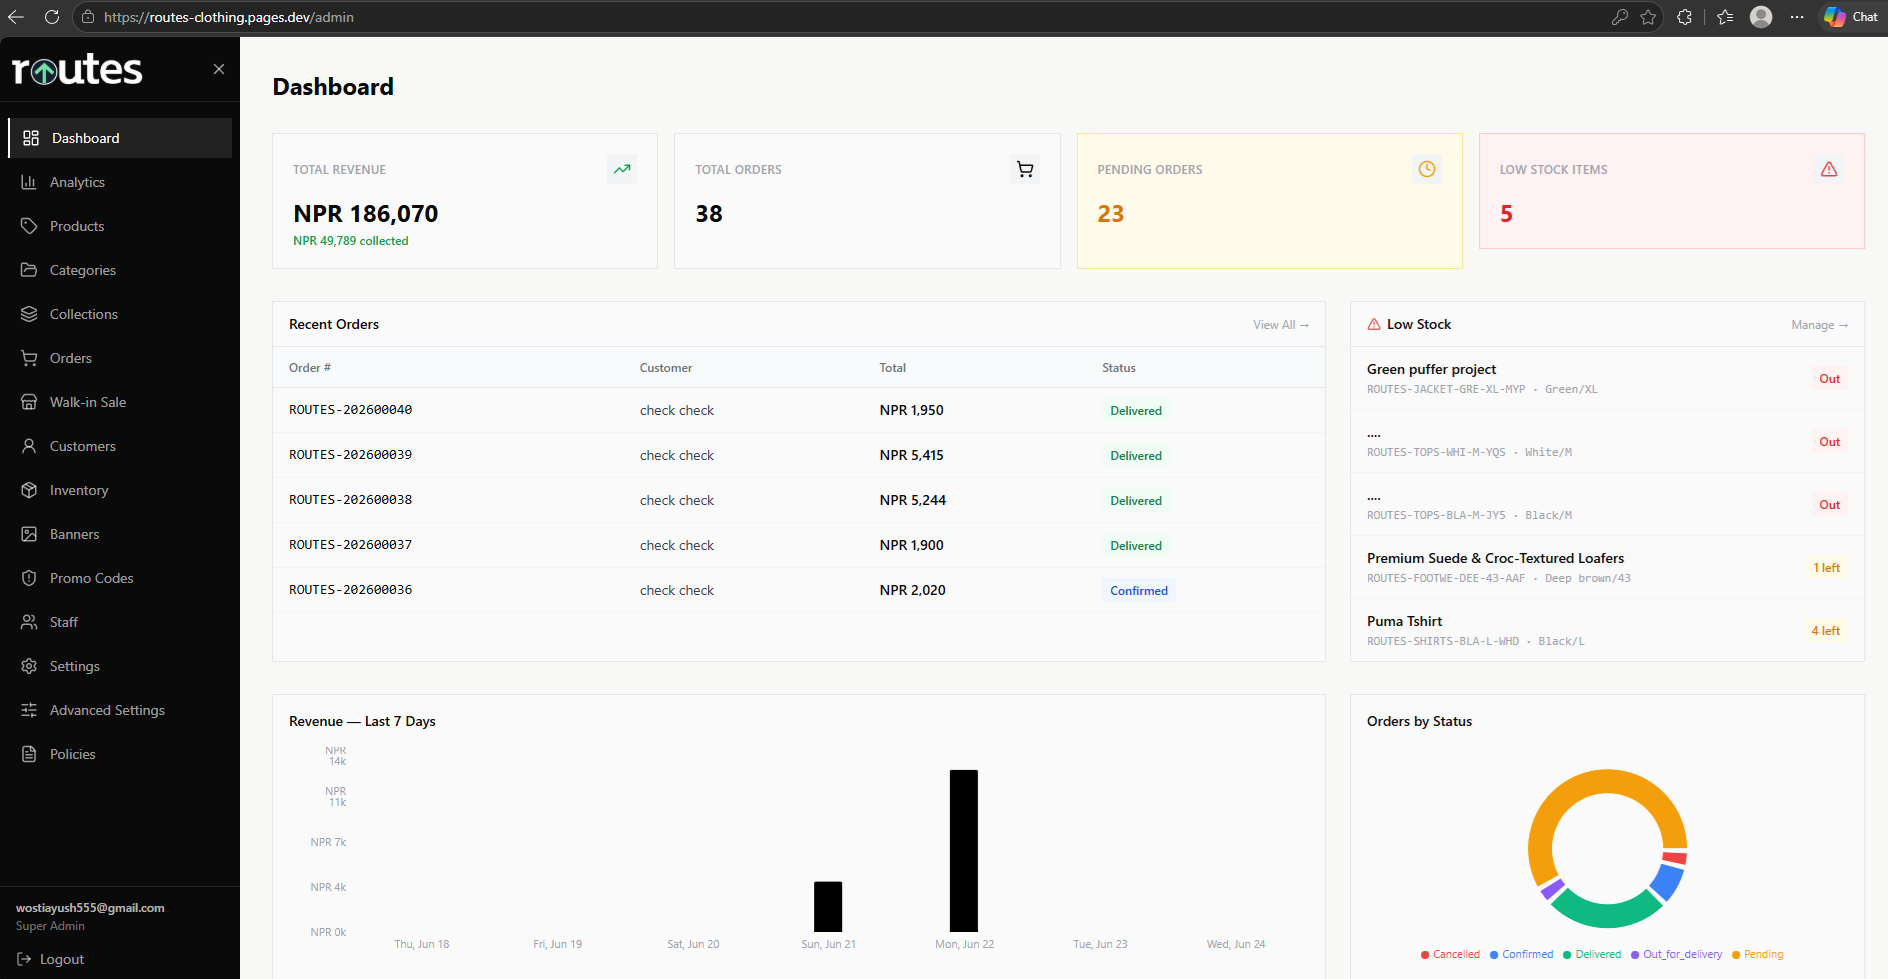Click the Total Orders shopping cart icon

click(x=1025, y=169)
